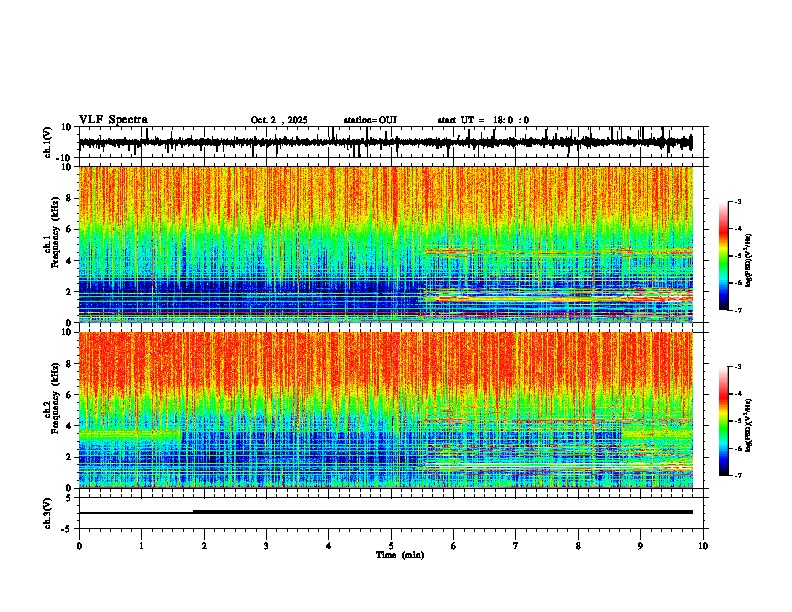The image size is (792, 612).
Task: Click the time axis tick label "5"
Action: tap(391, 546)
